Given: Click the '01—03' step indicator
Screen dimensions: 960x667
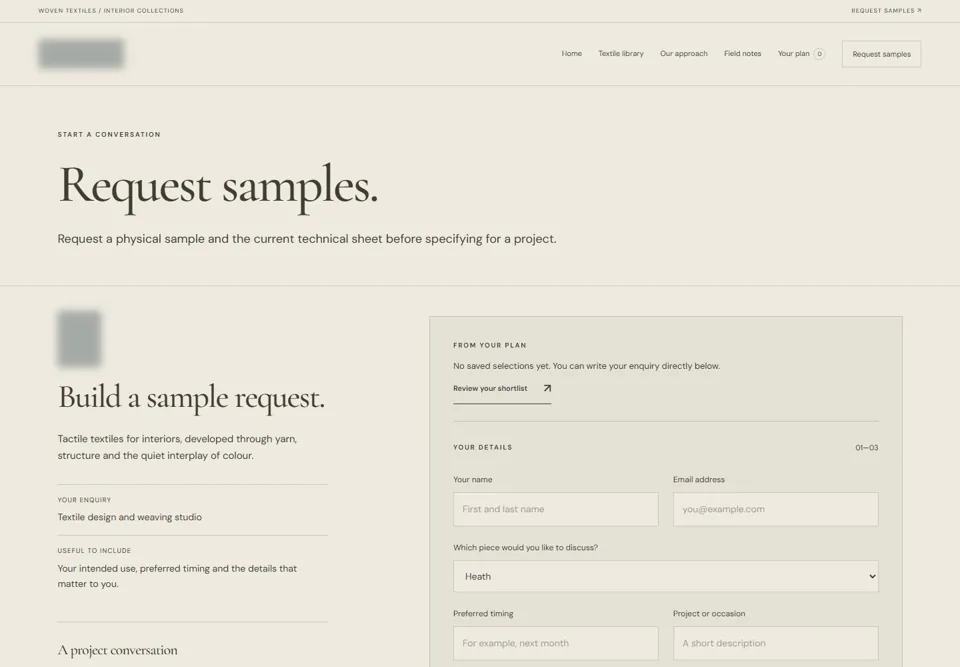Looking at the screenshot, I should tap(866, 448).
